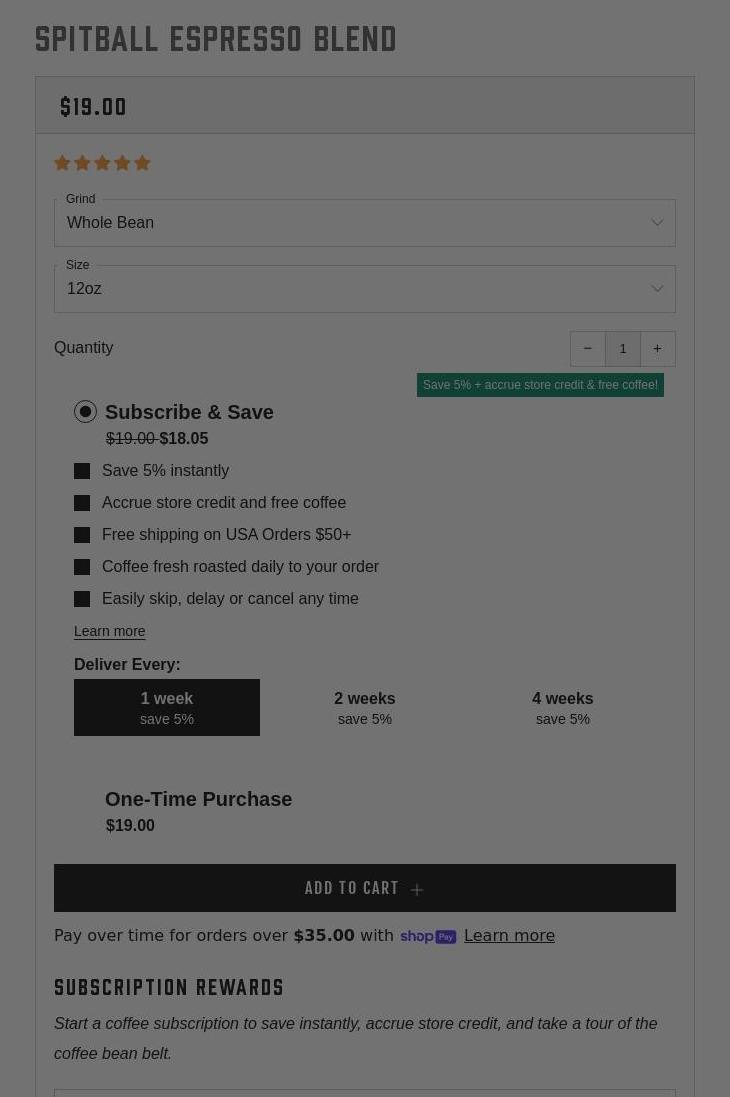Choose 4 weeks delivery frequency
The image size is (730, 1097).
click(x=562, y=707)
